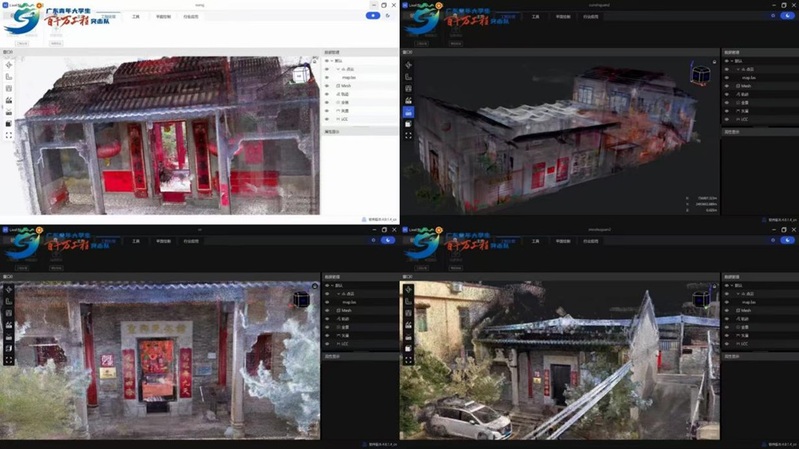Click small icon beside moon switch in long-building window
The height and width of the screenshot is (449, 799).
point(773,16)
